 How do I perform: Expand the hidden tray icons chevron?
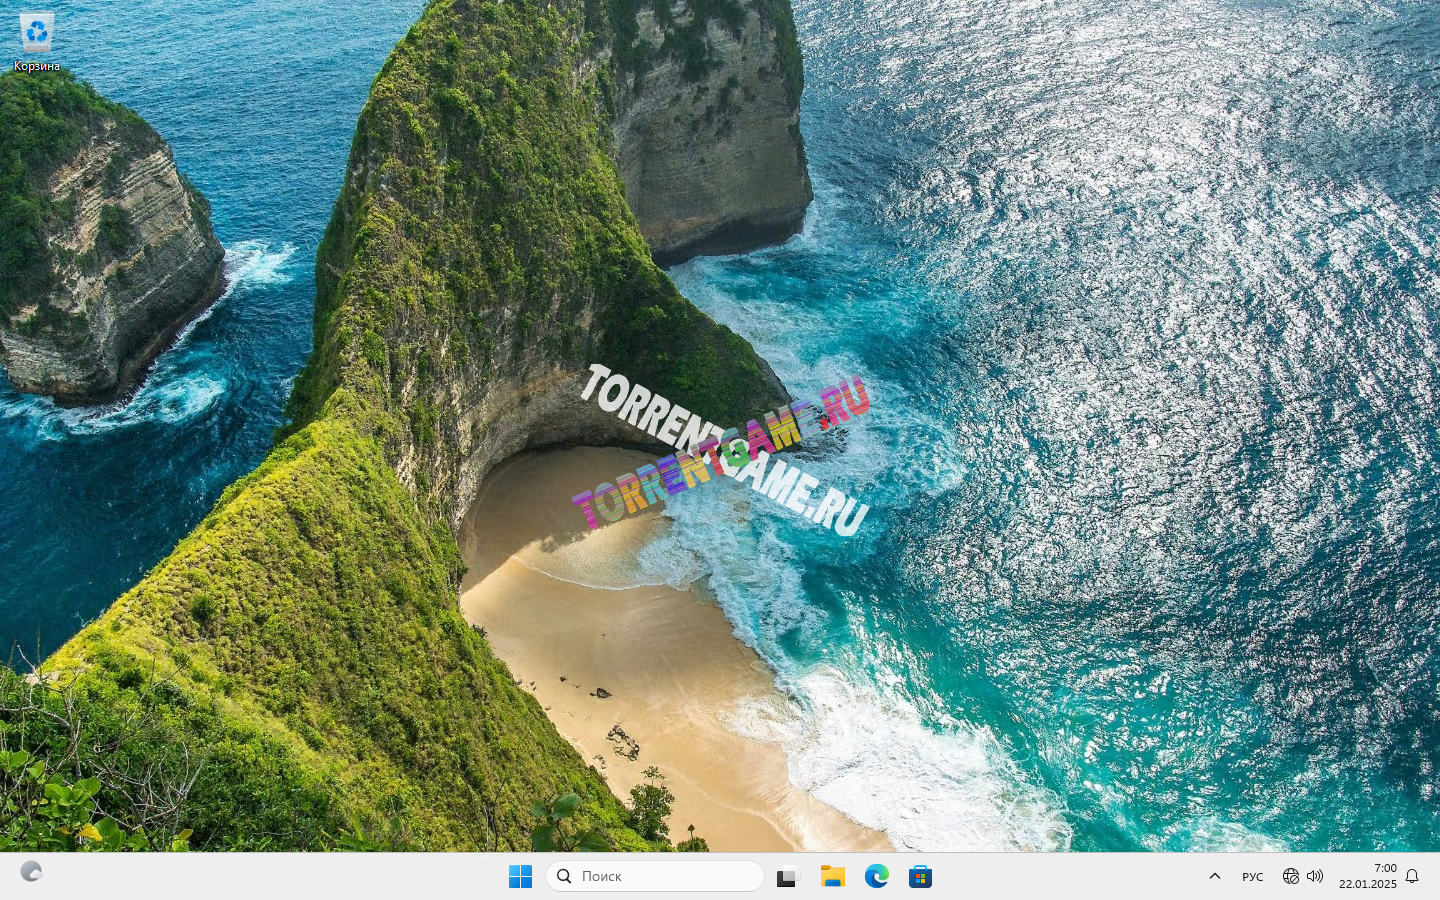(1214, 877)
